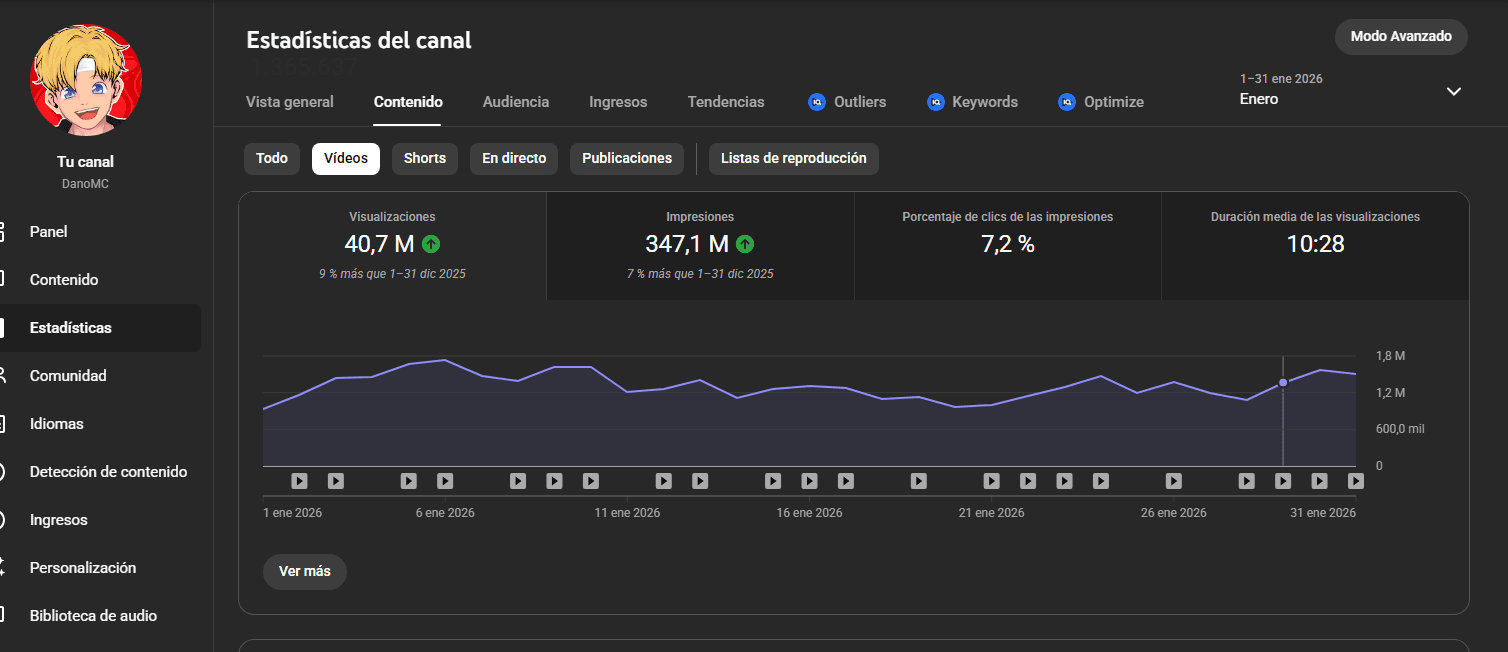Select the Todo content filter chip
Screen dimensions: 1508x652
(271, 159)
